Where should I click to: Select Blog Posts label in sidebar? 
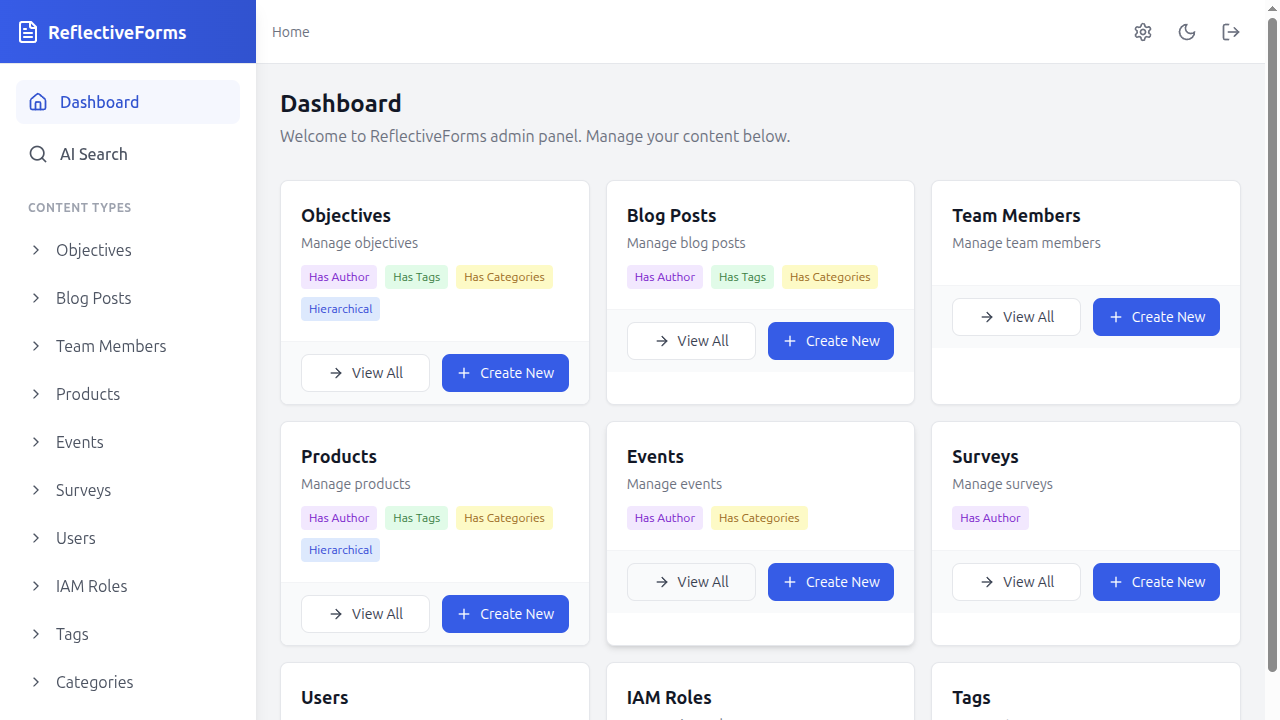tap(94, 298)
